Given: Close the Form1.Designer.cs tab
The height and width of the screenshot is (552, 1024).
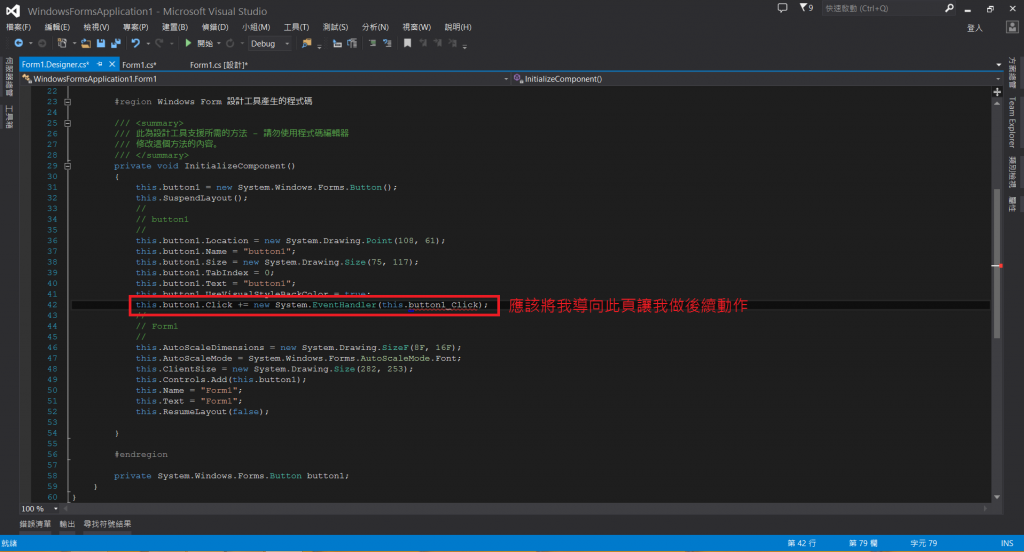Looking at the screenshot, I should point(112,64).
